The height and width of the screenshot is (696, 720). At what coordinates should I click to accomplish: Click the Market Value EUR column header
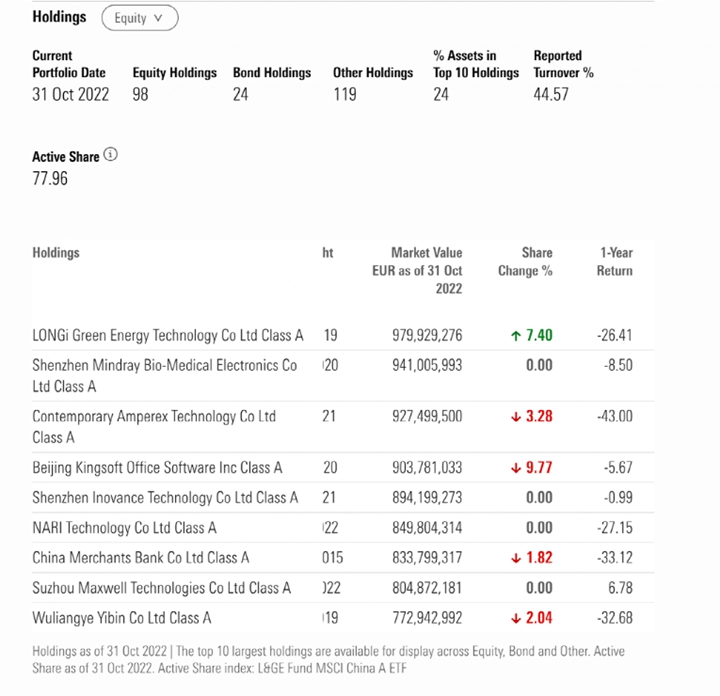point(417,270)
